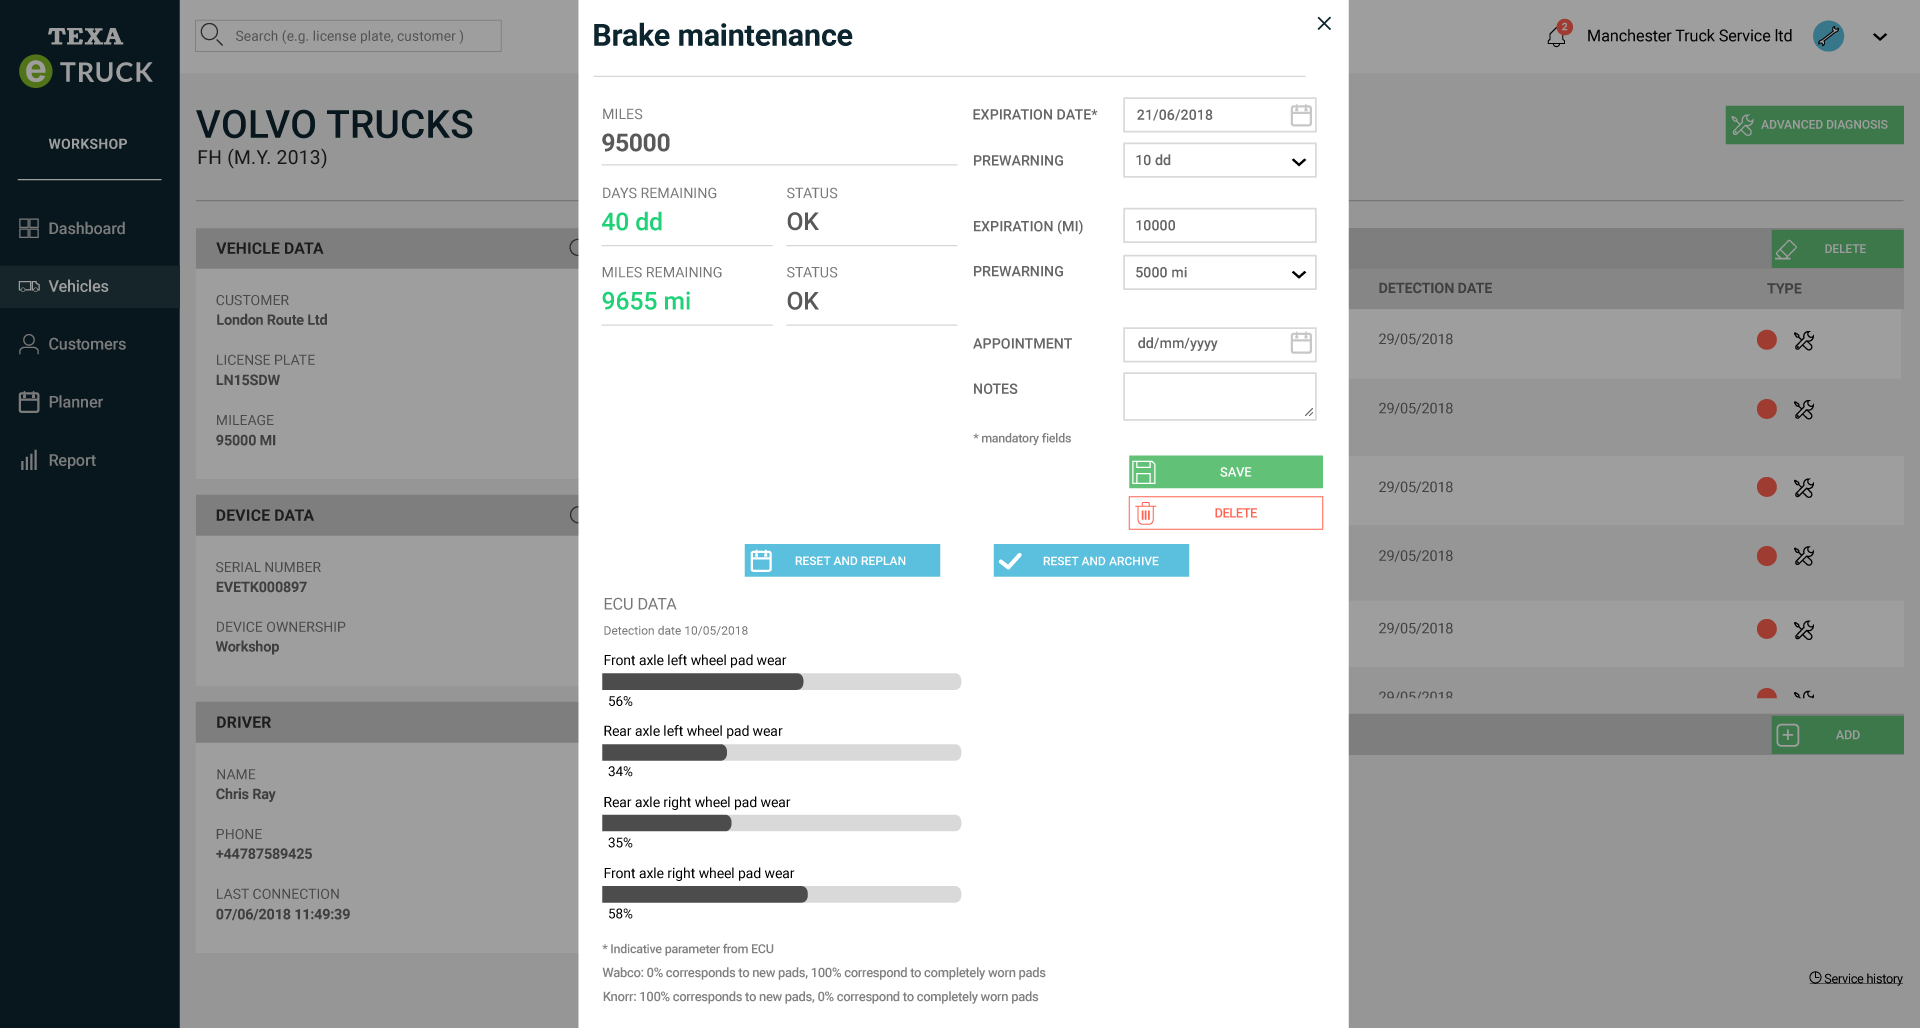1920x1028 pixels.
Task: Expand the account menu chevron
Action: pyautogui.click(x=1880, y=37)
